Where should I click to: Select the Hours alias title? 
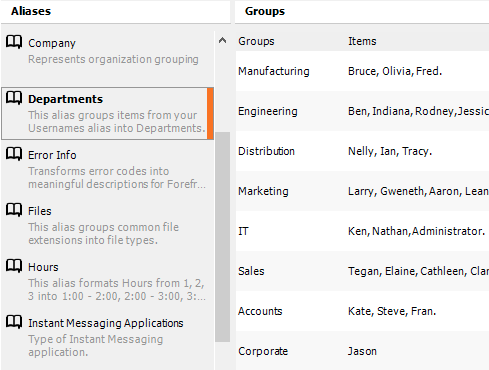point(43,267)
